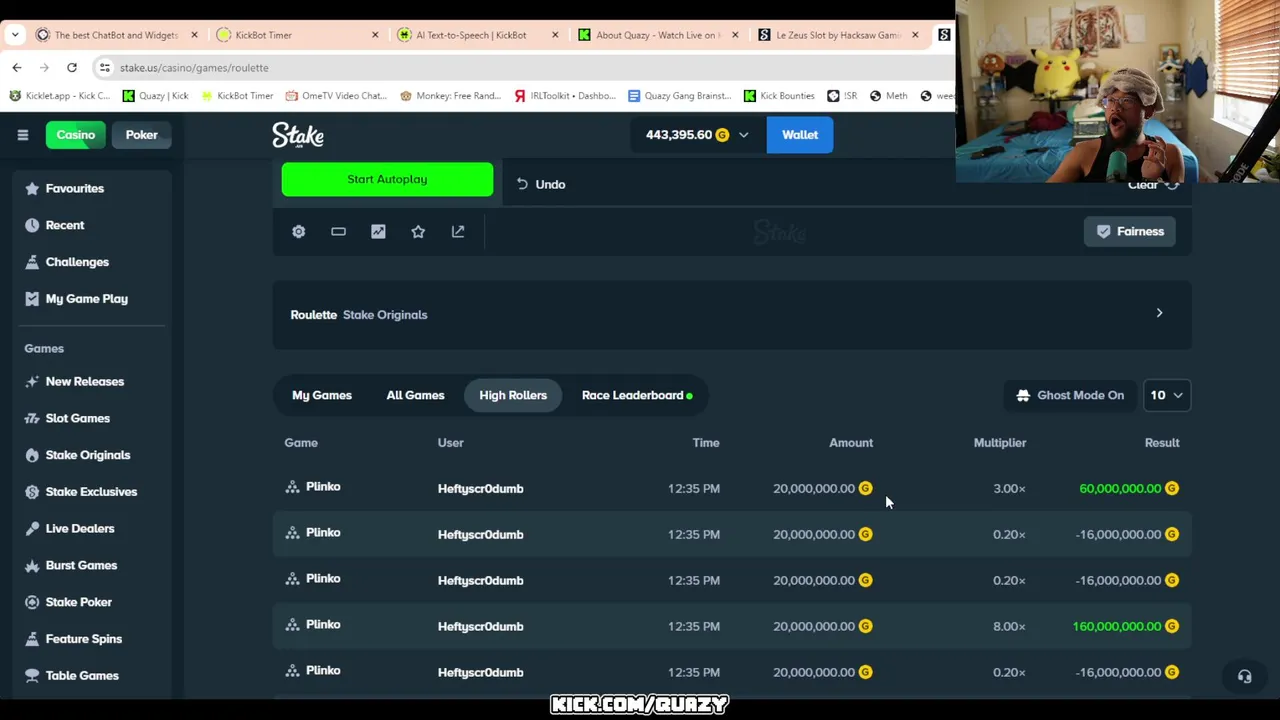Click the Live Dealers sidebar icon
Image resolution: width=1280 pixels, height=720 pixels.
coord(32,529)
